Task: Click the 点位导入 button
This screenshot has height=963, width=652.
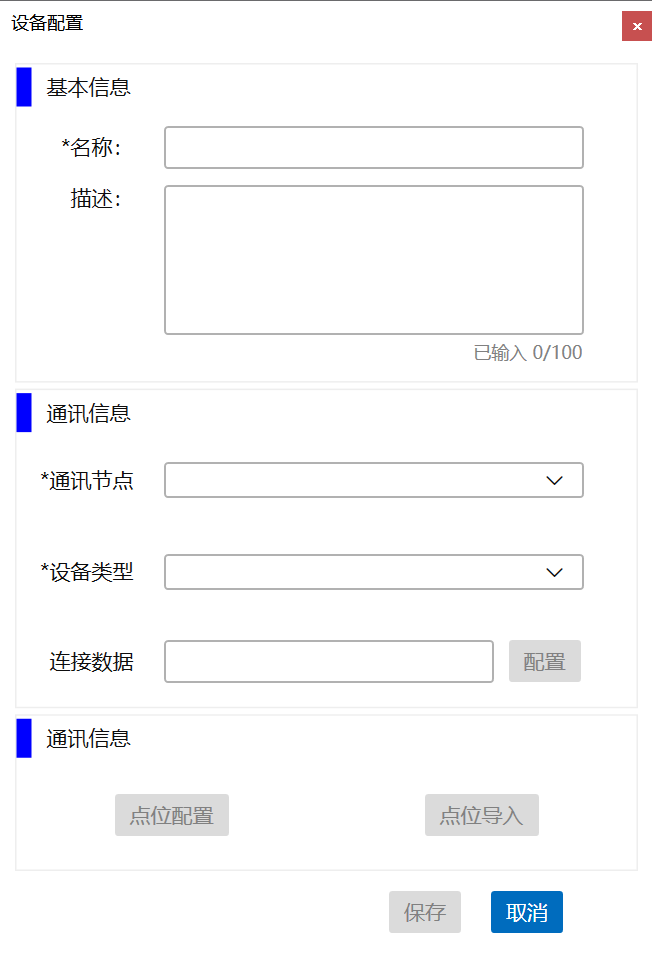Action: pyautogui.click(x=482, y=815)
